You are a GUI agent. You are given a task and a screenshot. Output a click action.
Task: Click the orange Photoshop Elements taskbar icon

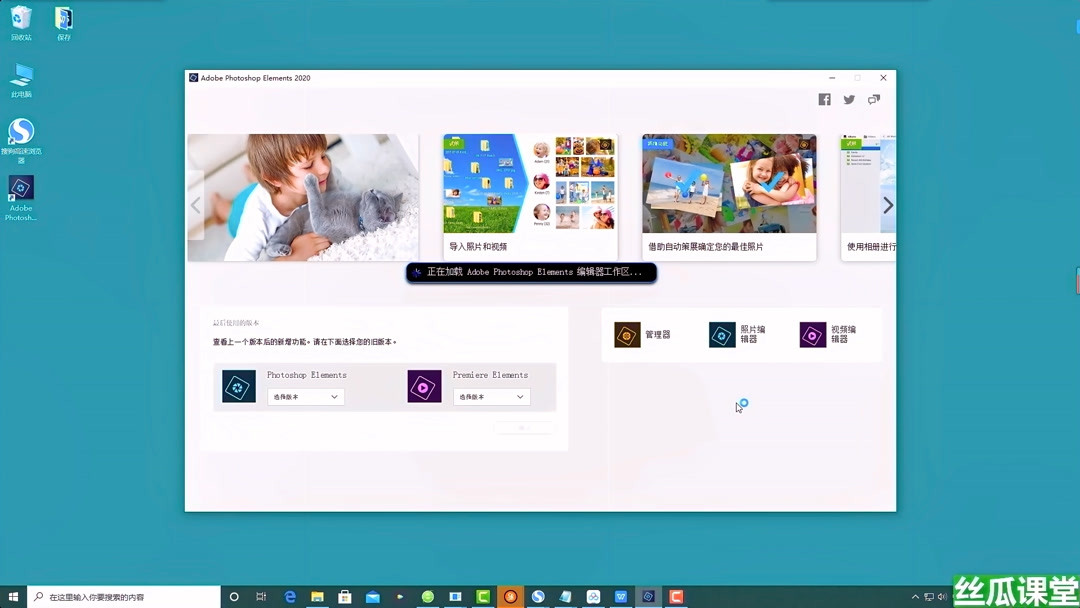pyautogui.click(x=510, y=596)
